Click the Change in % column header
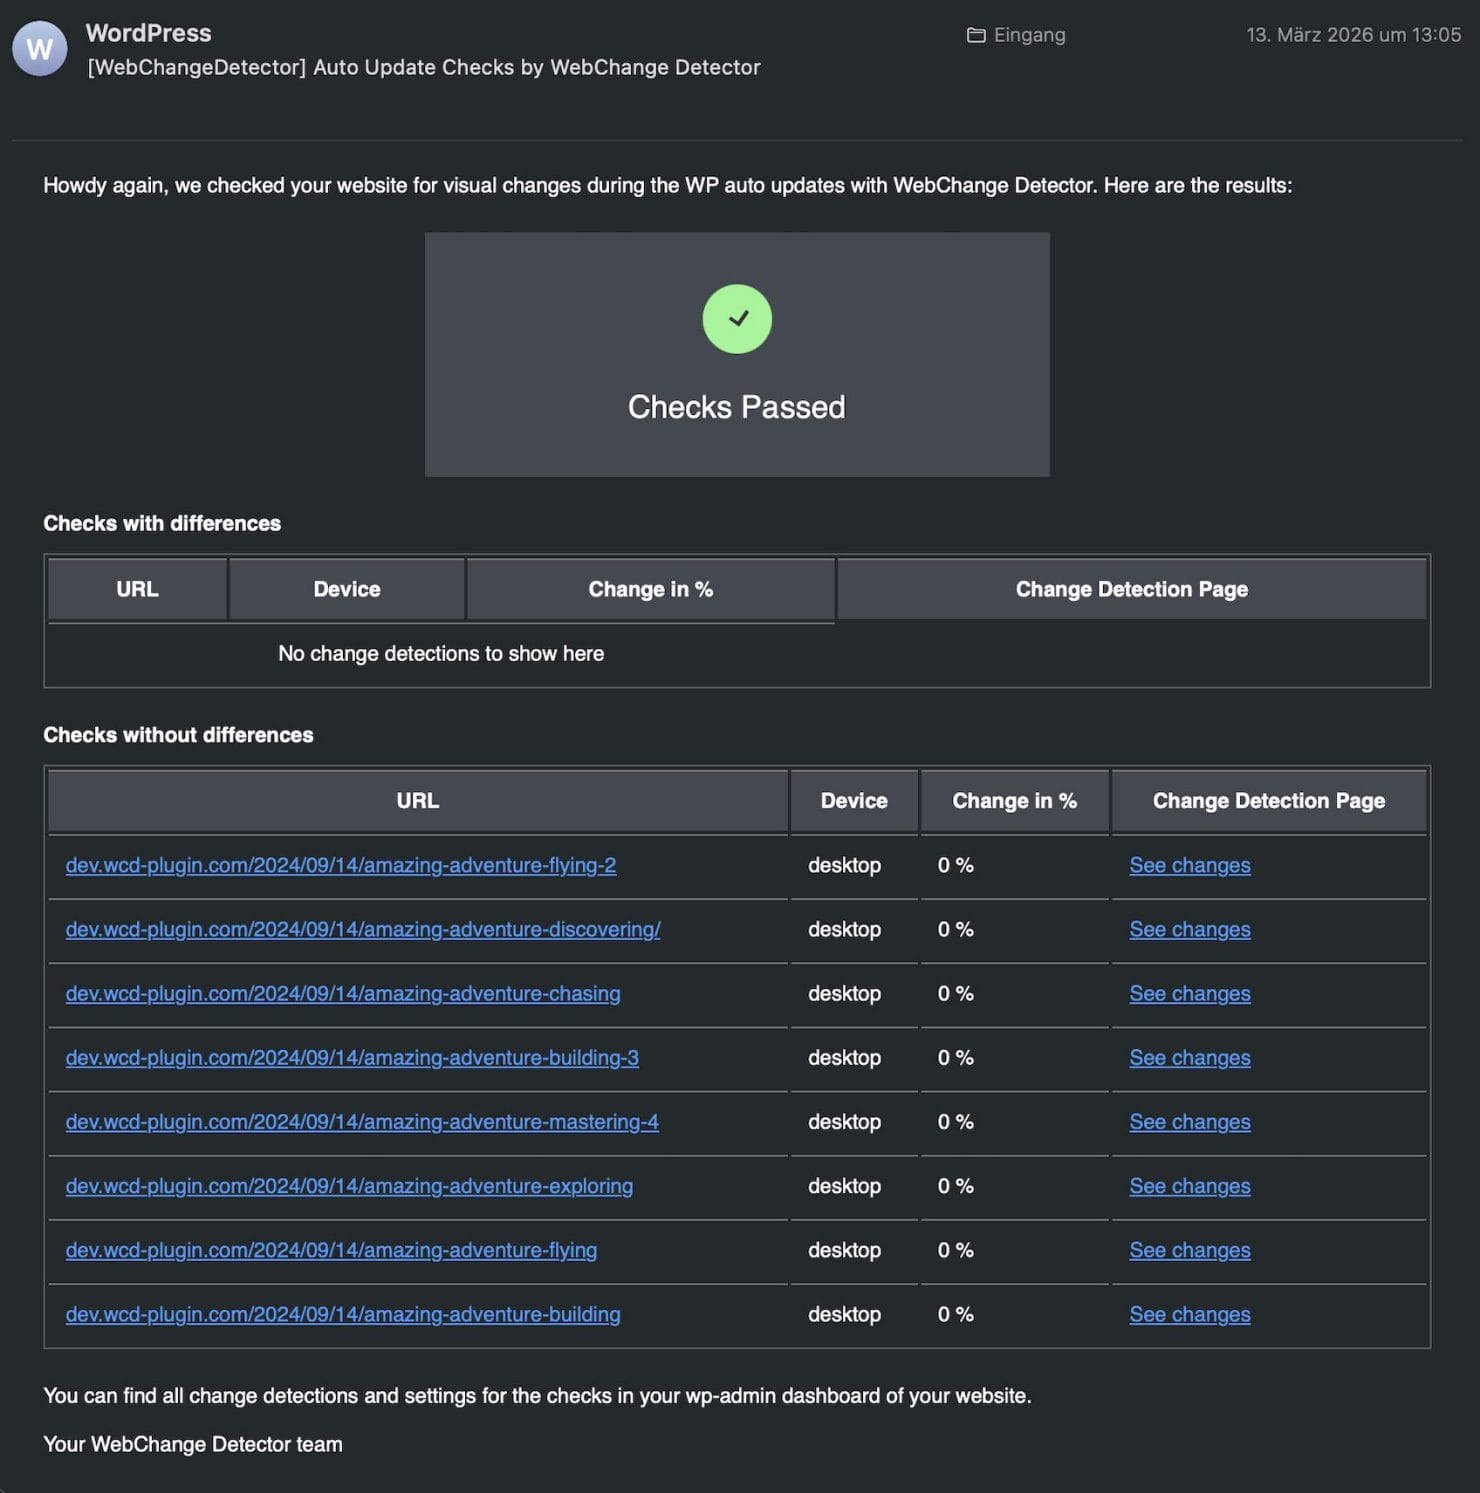1480x1493 pixels. pos(1014,800)
